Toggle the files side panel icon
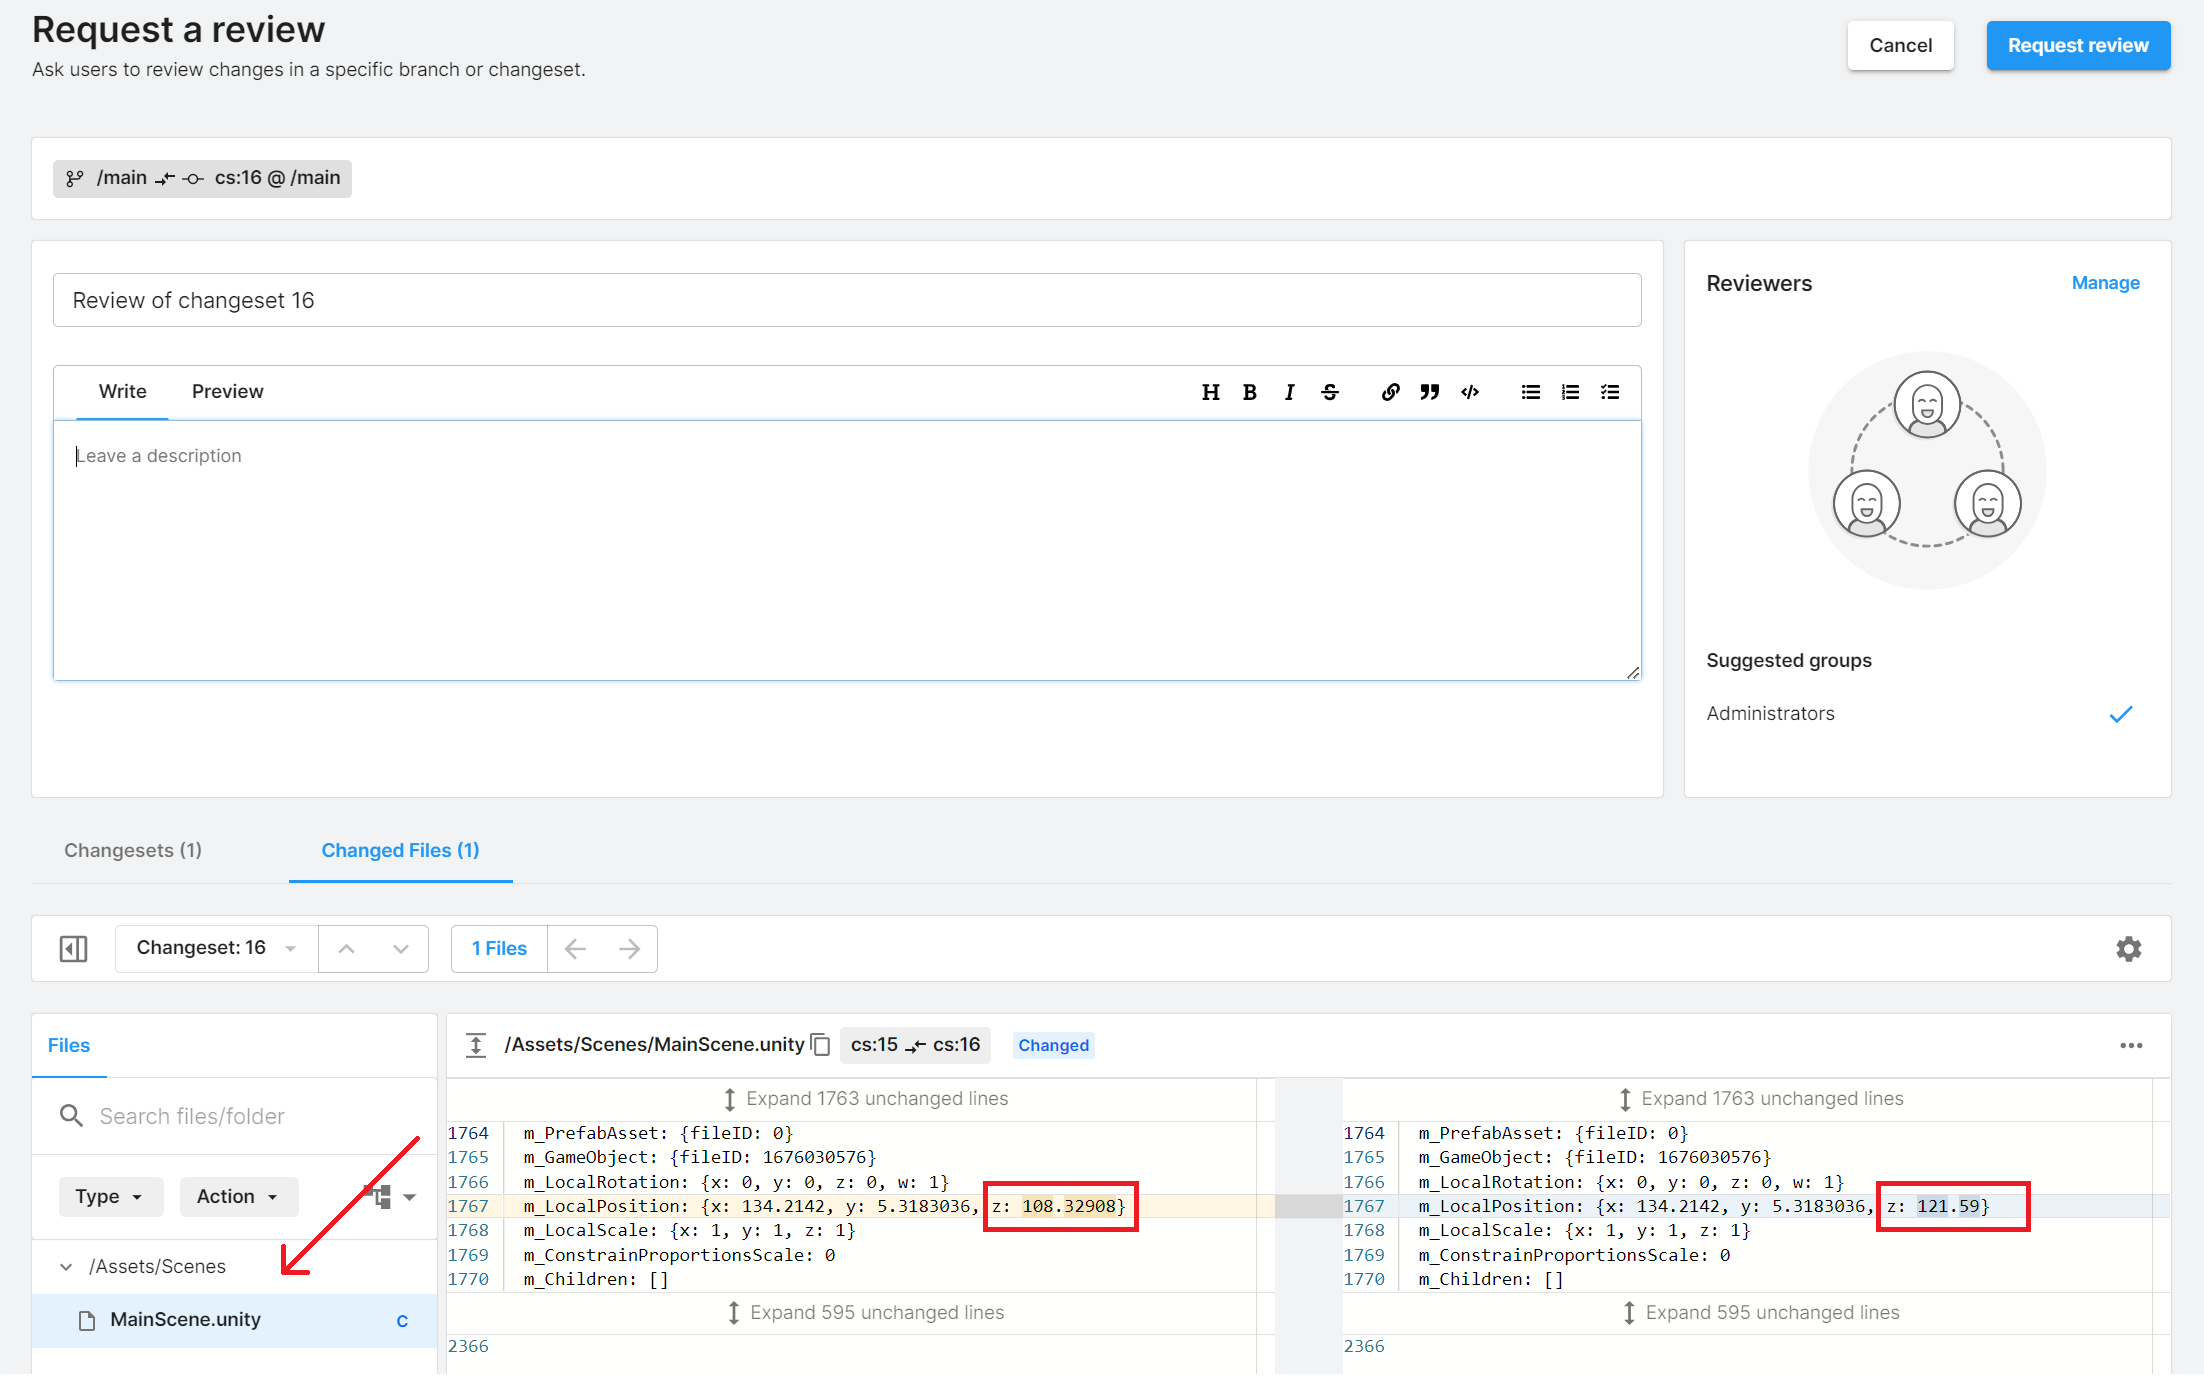 pos(73,948)
